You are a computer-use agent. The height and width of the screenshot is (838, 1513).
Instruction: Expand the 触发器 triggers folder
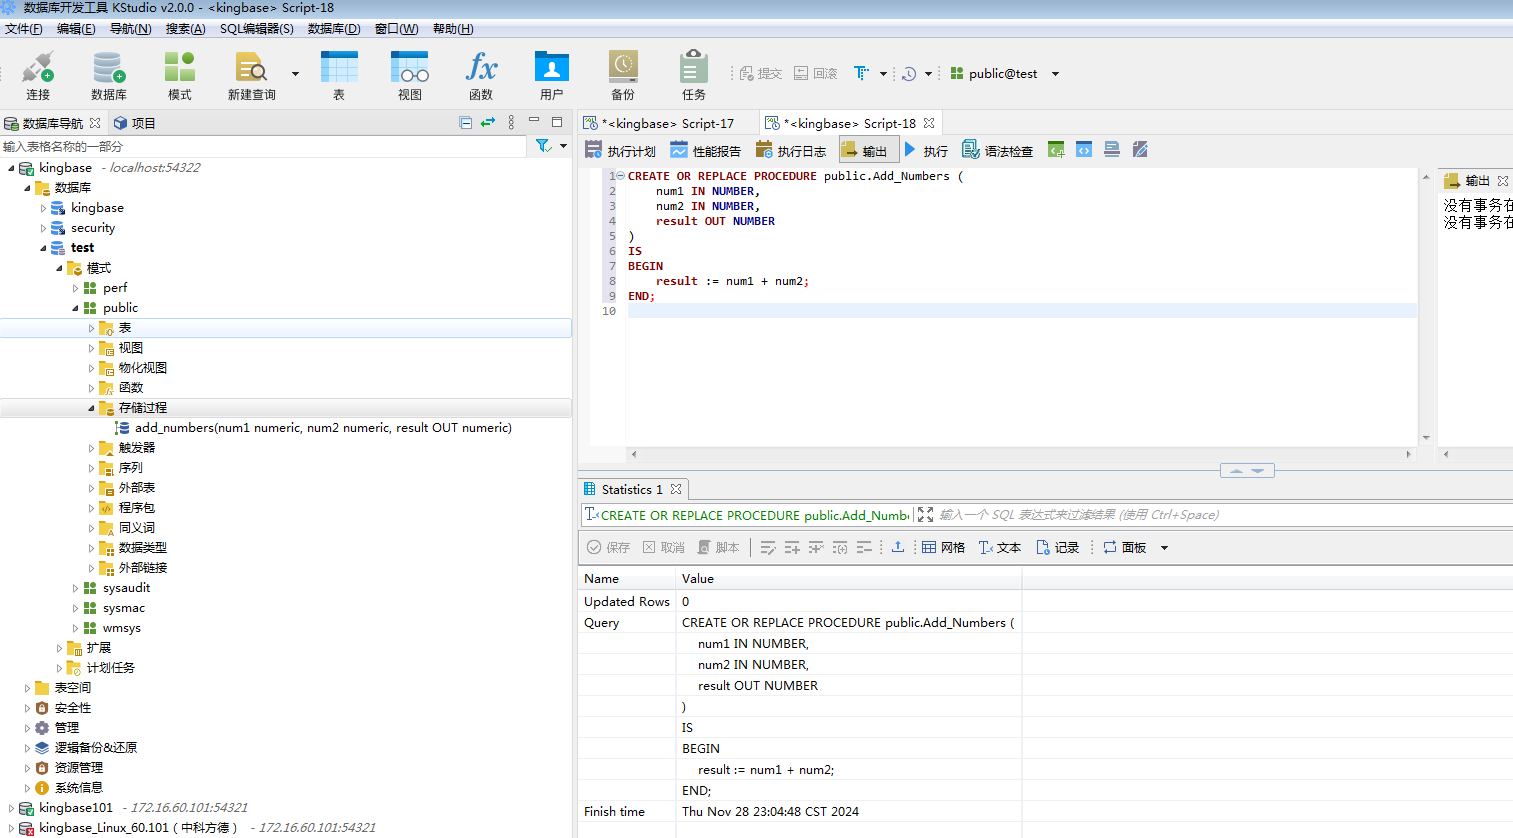pyautogui.click(x=91, y=448)
